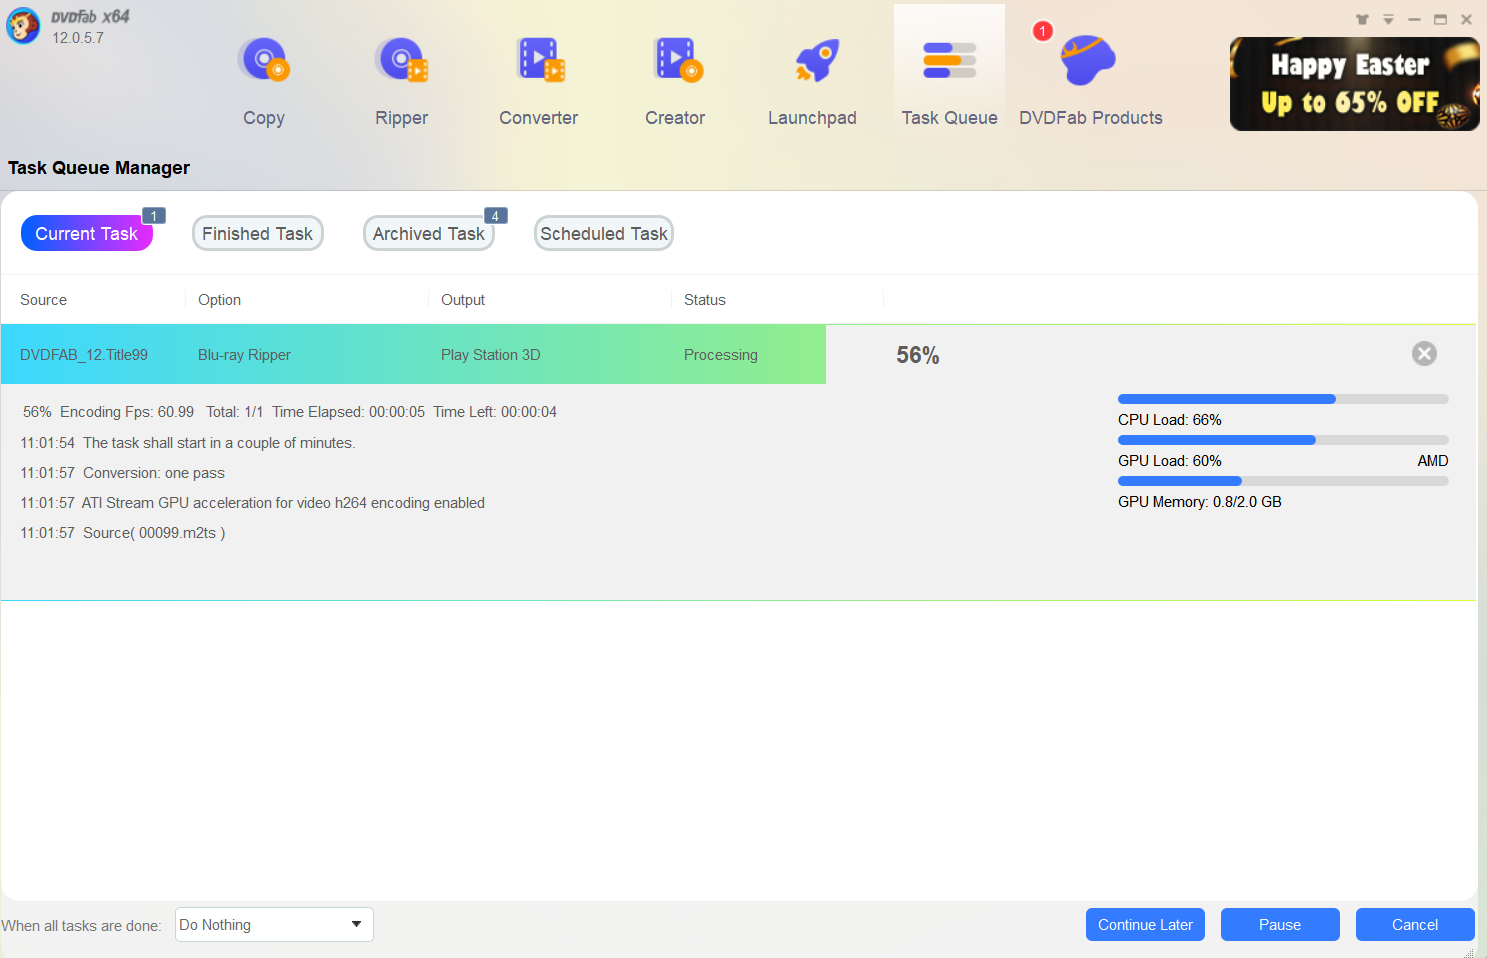Click the Source( 00099.m2ts ) log line
1487x958 pixels.
pos(122,533)
